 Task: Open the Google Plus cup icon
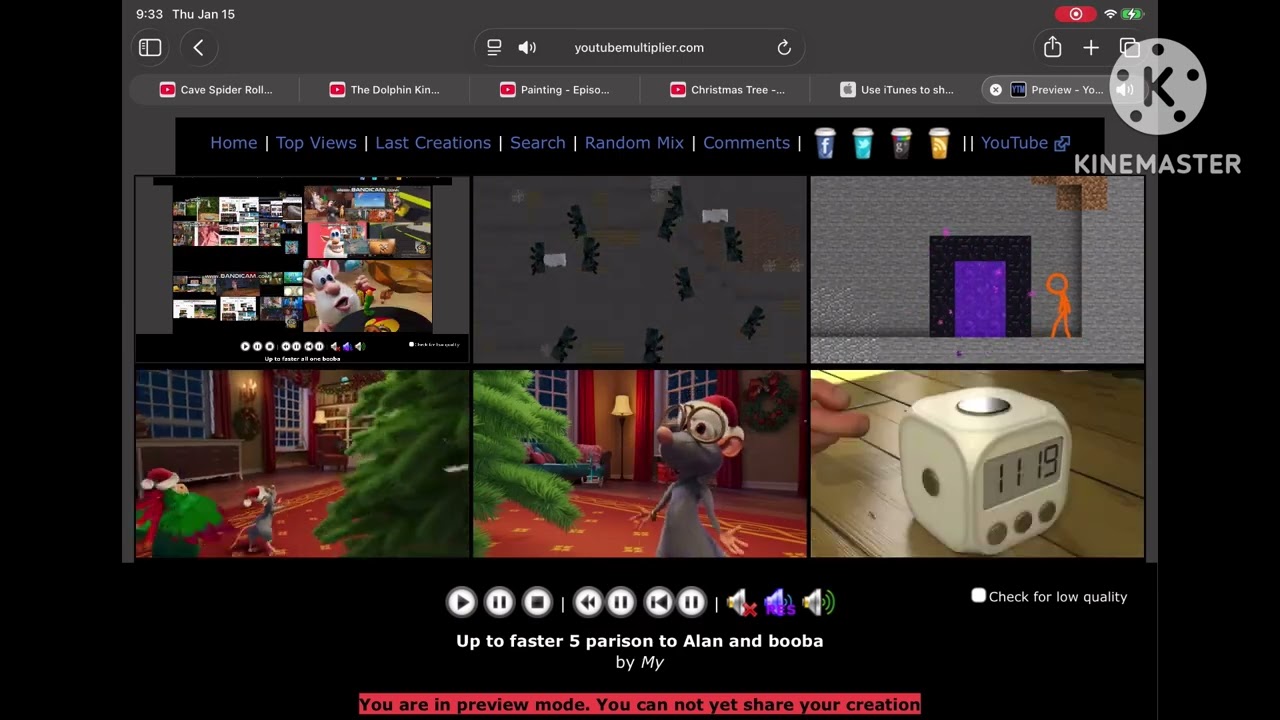[x=901, y=143]
